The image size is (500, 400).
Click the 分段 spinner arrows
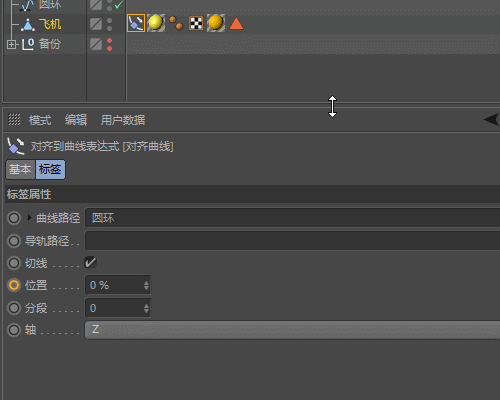click(146, 308)
